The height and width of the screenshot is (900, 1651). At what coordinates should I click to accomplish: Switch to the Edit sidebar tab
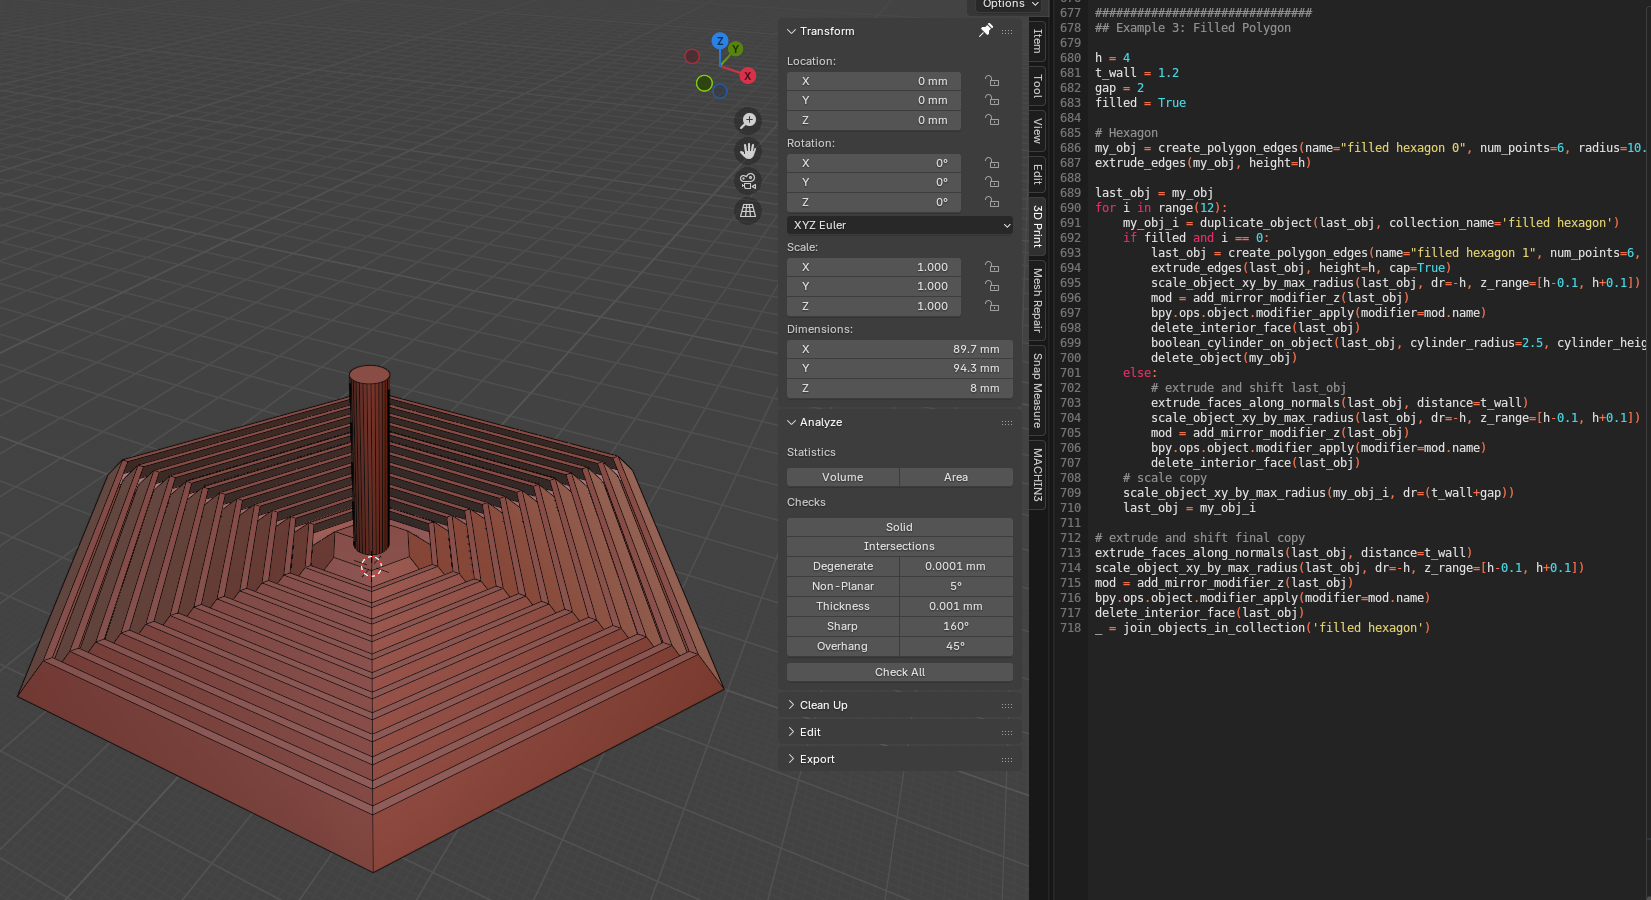tap(1037, 175)
